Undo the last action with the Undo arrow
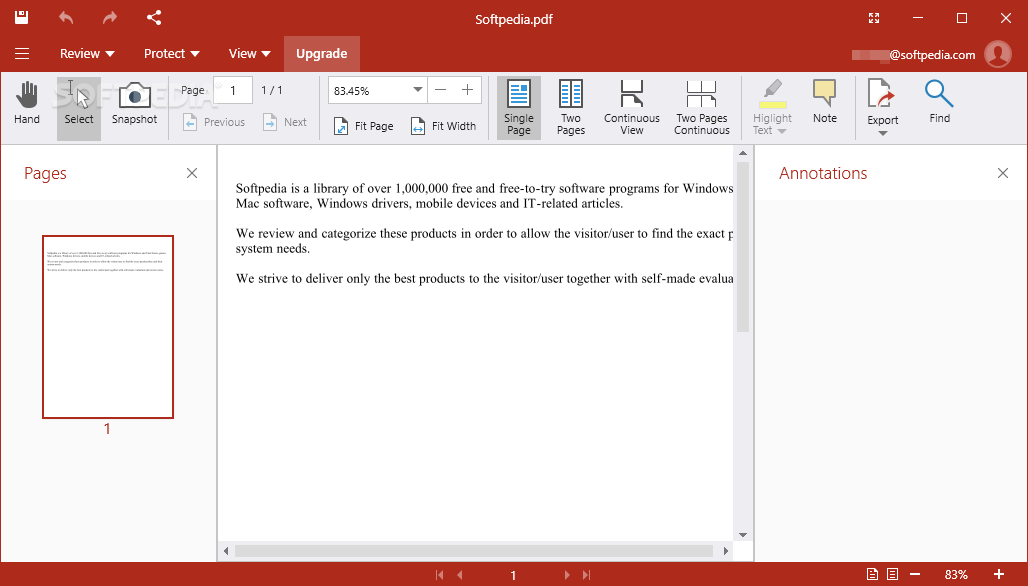The width and height of the screenshot is (1028, 586). pyautogui.click(x=66, y=18)
